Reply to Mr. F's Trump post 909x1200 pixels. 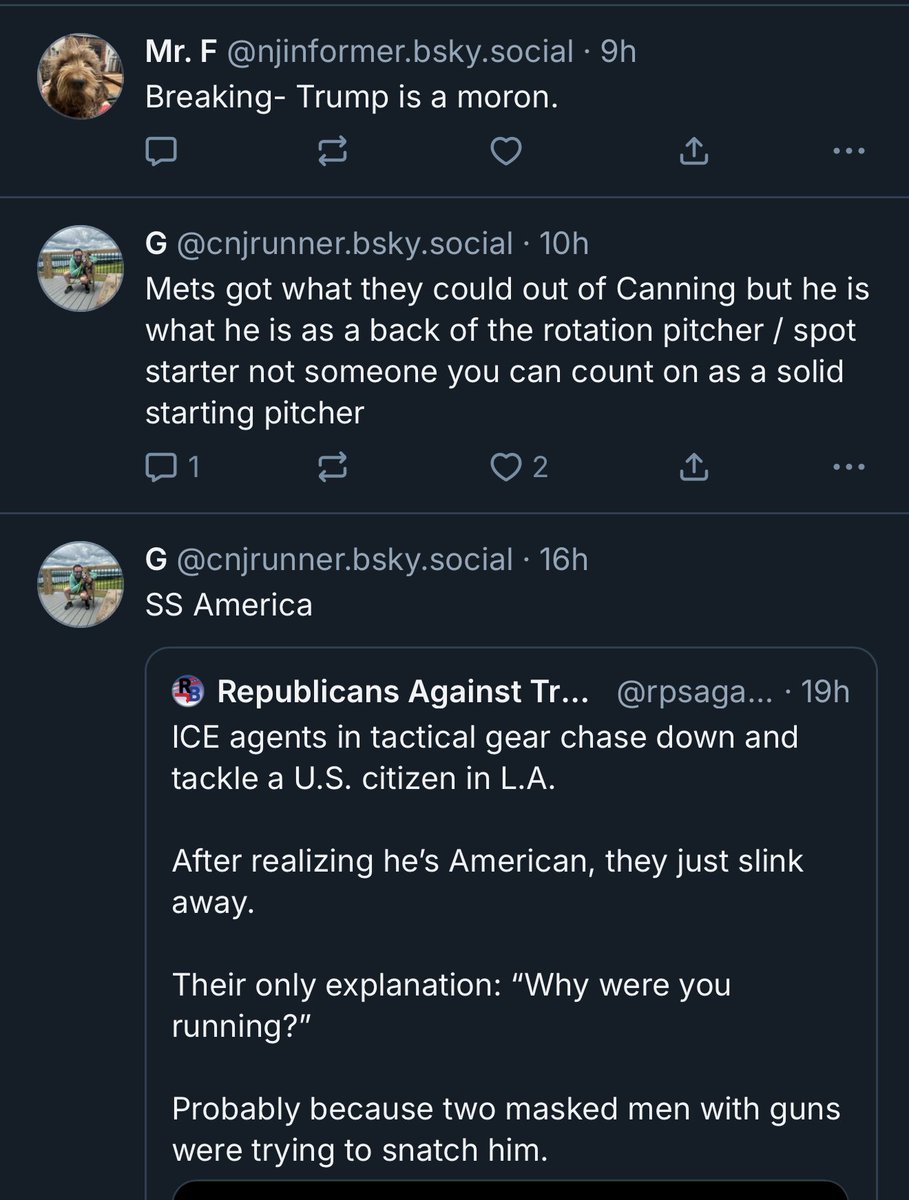click(x=161, y=151)
